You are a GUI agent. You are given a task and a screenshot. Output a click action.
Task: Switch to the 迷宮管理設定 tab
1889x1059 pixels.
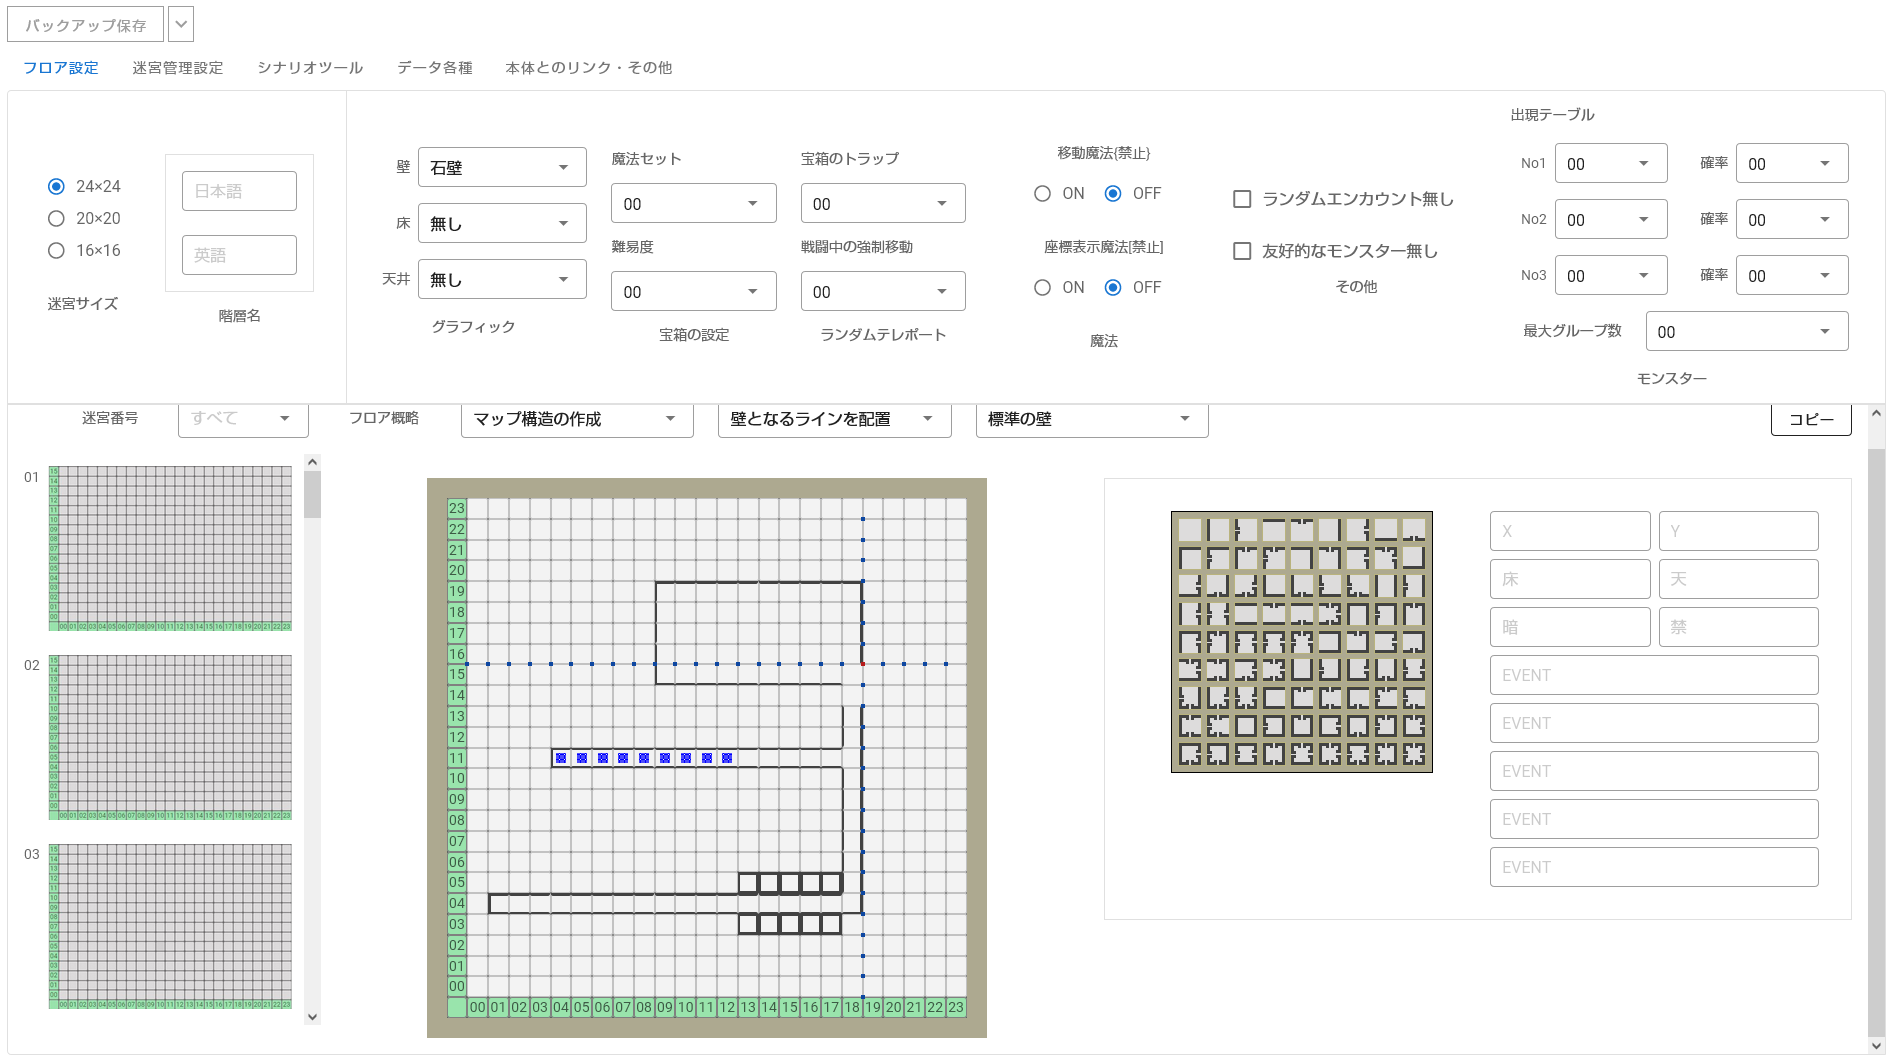tap(178, 67)
